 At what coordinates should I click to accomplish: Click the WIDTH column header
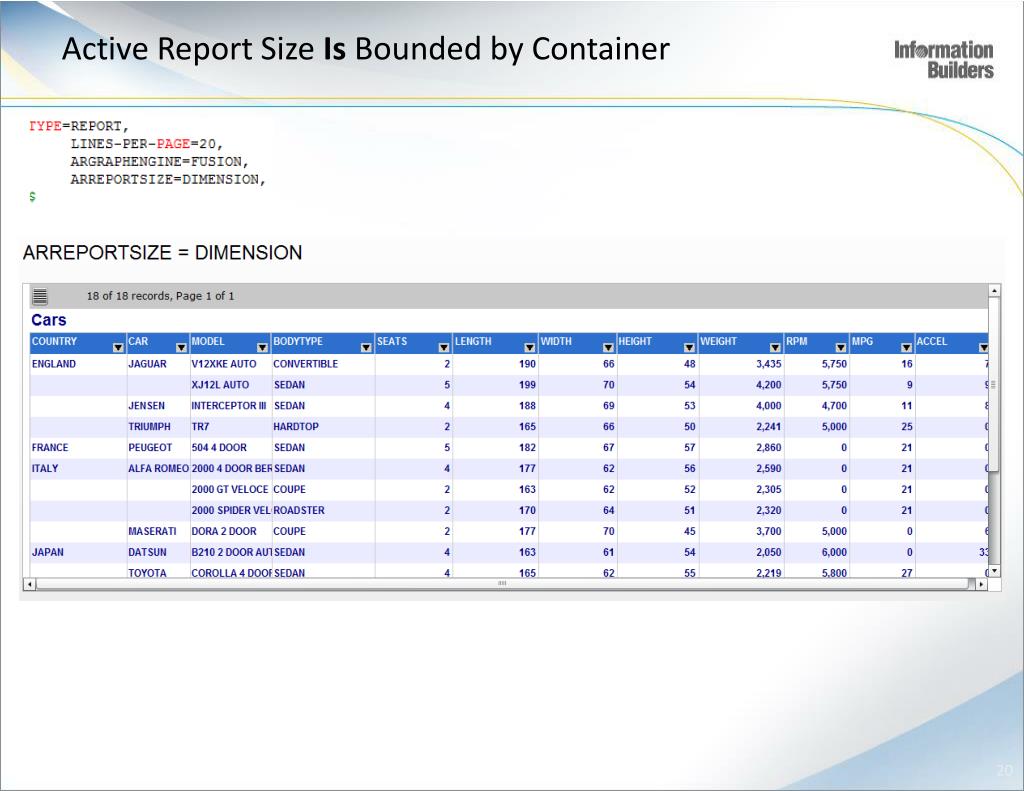point(577,342)
